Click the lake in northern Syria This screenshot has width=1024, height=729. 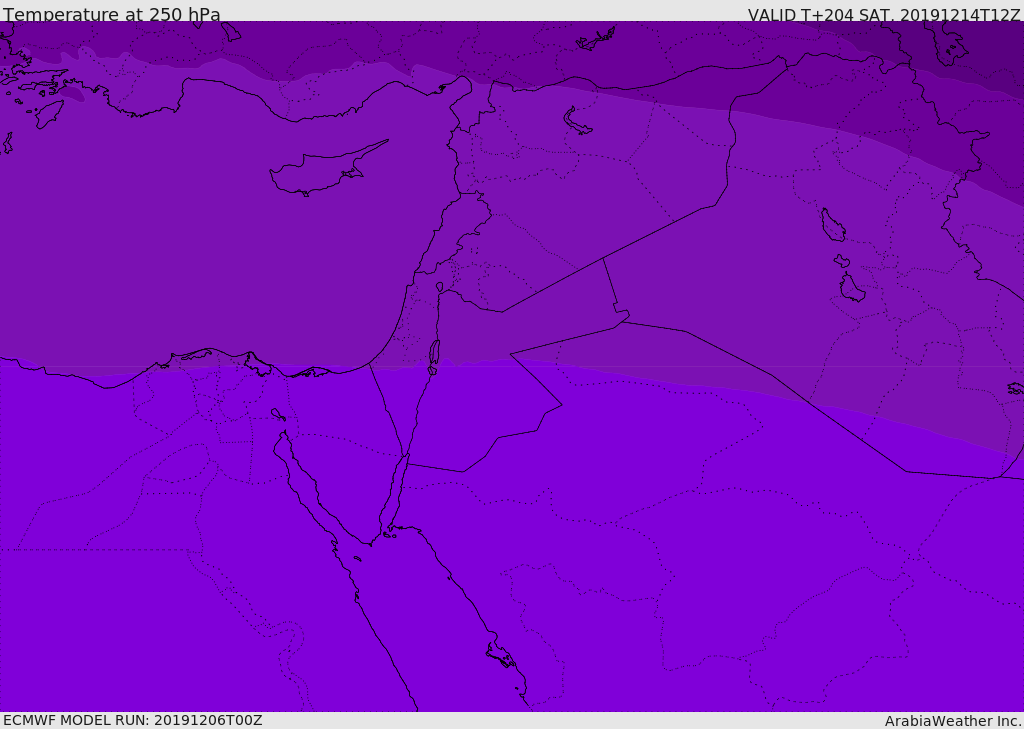pos(575,122)
